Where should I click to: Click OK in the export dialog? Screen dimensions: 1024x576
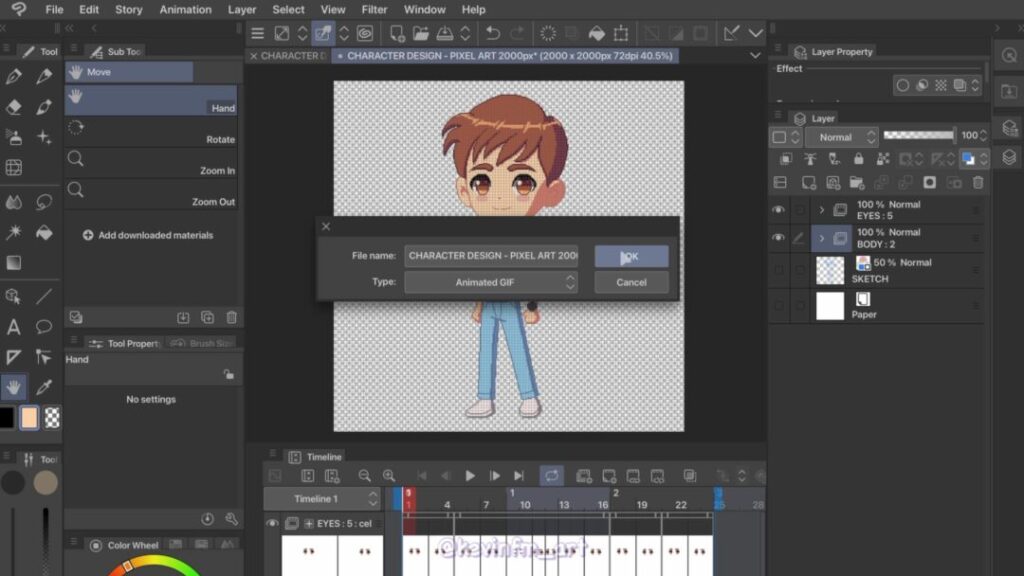(631, 256)
